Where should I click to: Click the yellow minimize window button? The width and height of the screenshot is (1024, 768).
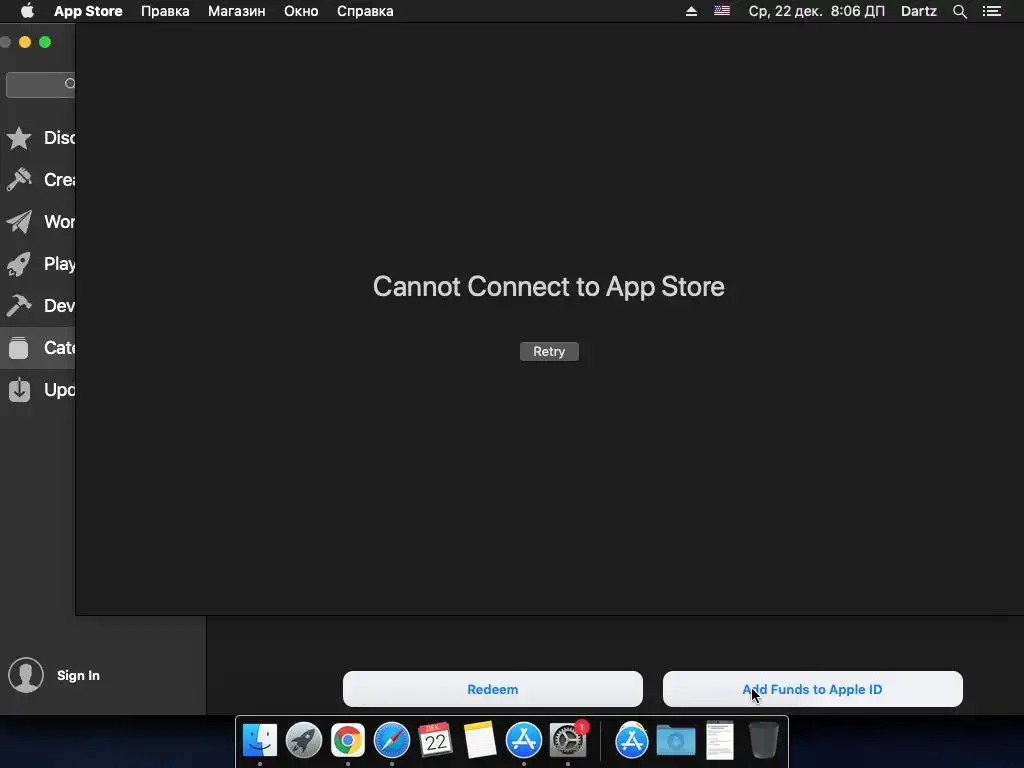click(25, 42)
